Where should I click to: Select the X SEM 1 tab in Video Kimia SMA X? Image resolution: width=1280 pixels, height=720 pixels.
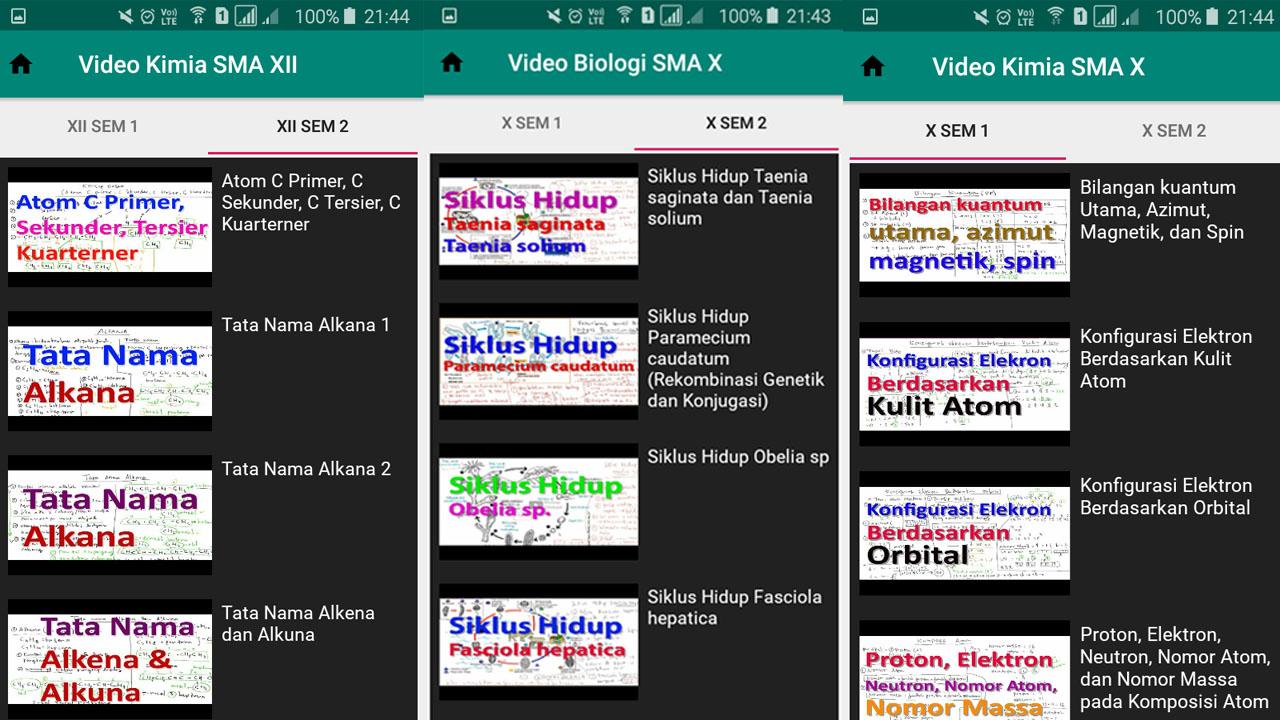tap(958, 131)
